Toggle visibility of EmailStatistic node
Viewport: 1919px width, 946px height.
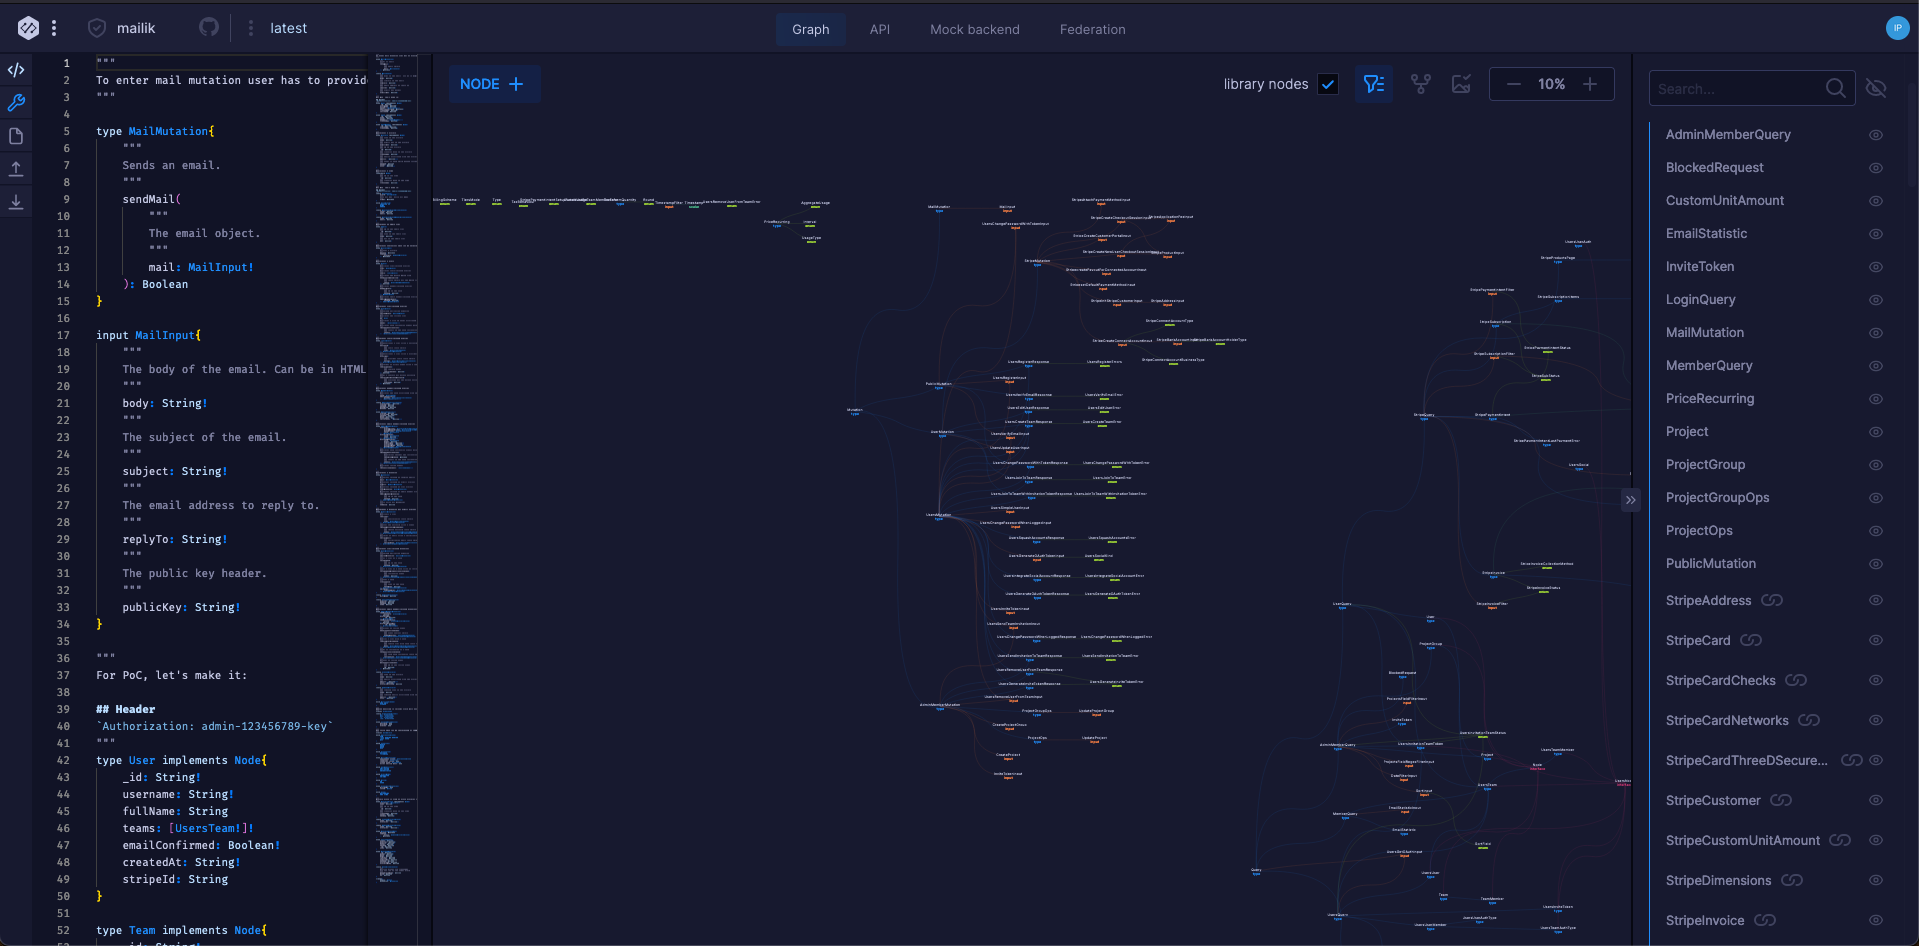pyautogui.click(x=1876, y=234)
